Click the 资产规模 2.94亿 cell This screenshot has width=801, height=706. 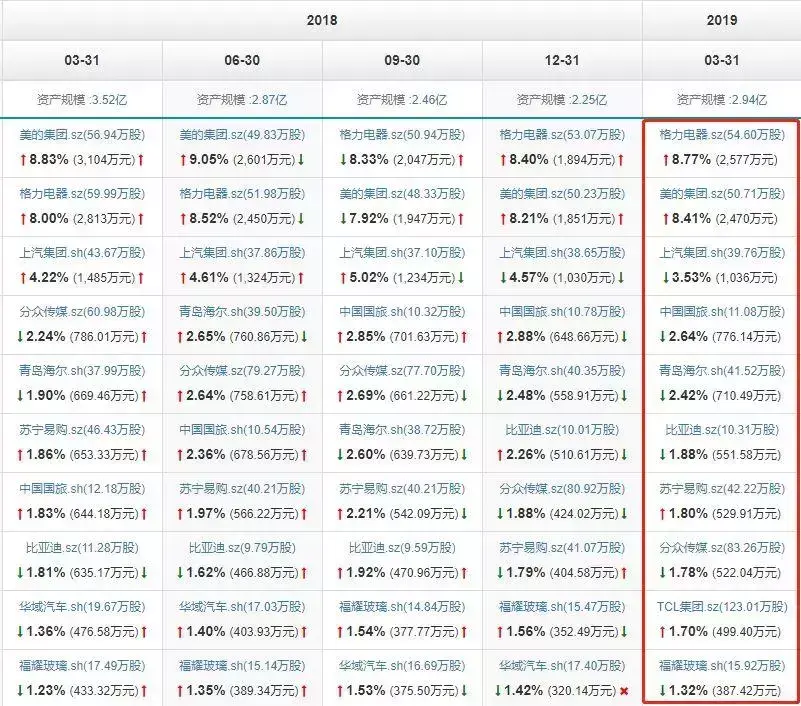721,100
